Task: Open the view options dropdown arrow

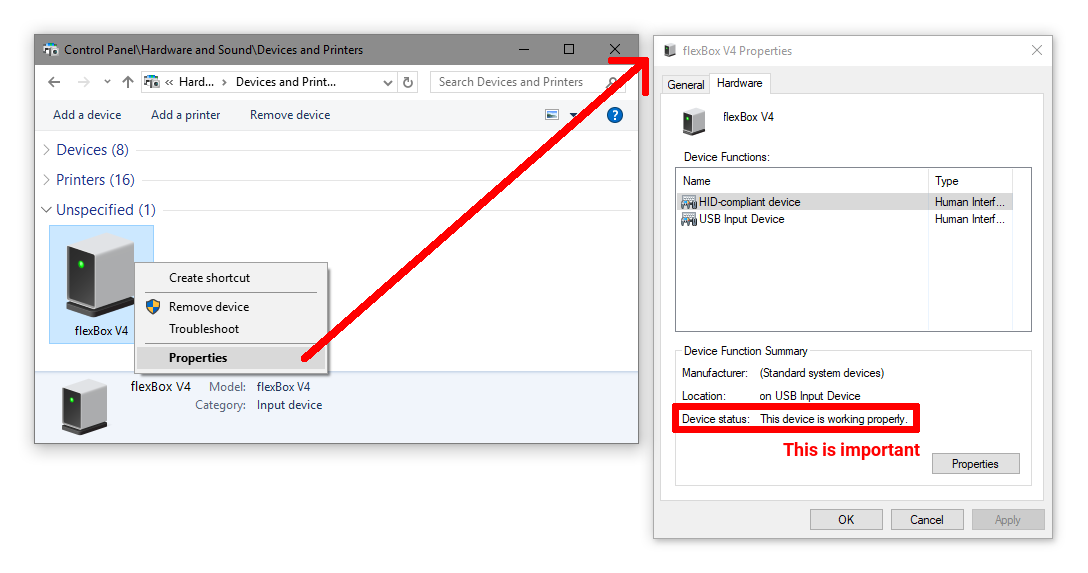Action: [x=573, y=115]
